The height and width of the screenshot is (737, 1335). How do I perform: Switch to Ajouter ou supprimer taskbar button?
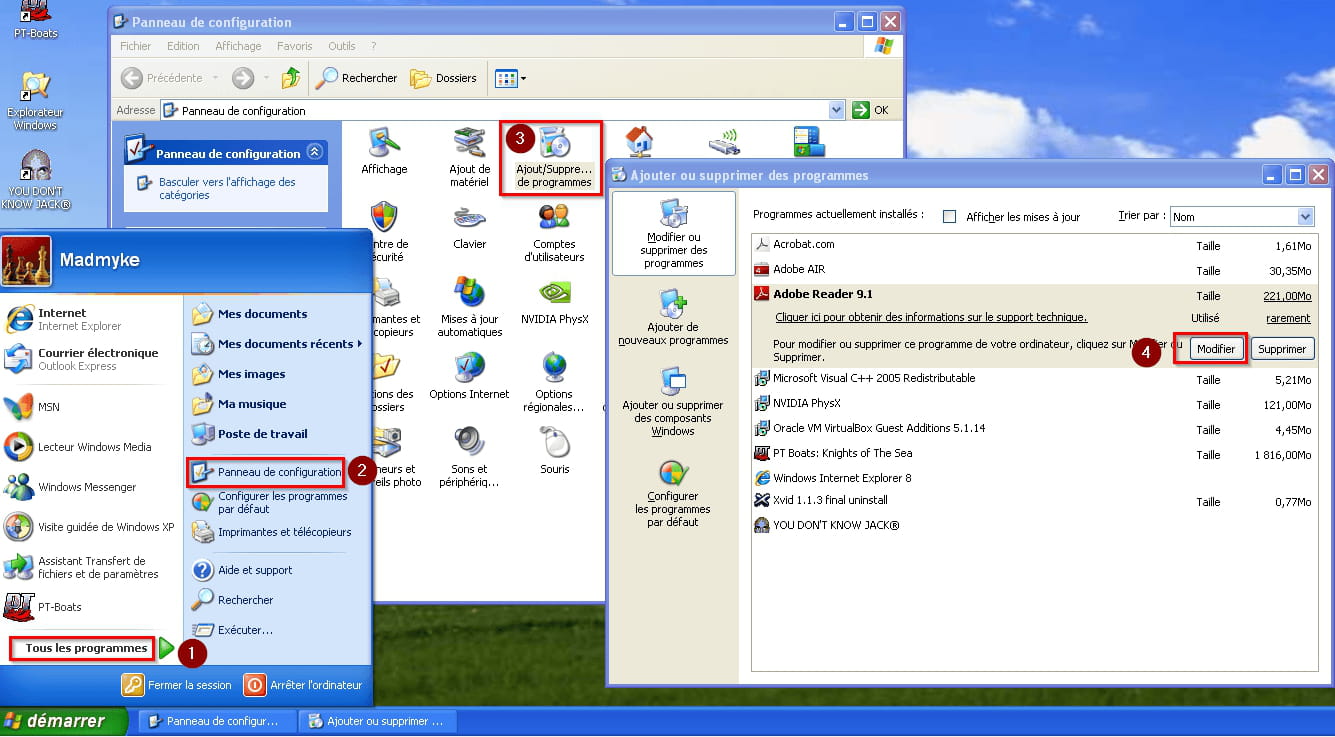coord(377,721)
